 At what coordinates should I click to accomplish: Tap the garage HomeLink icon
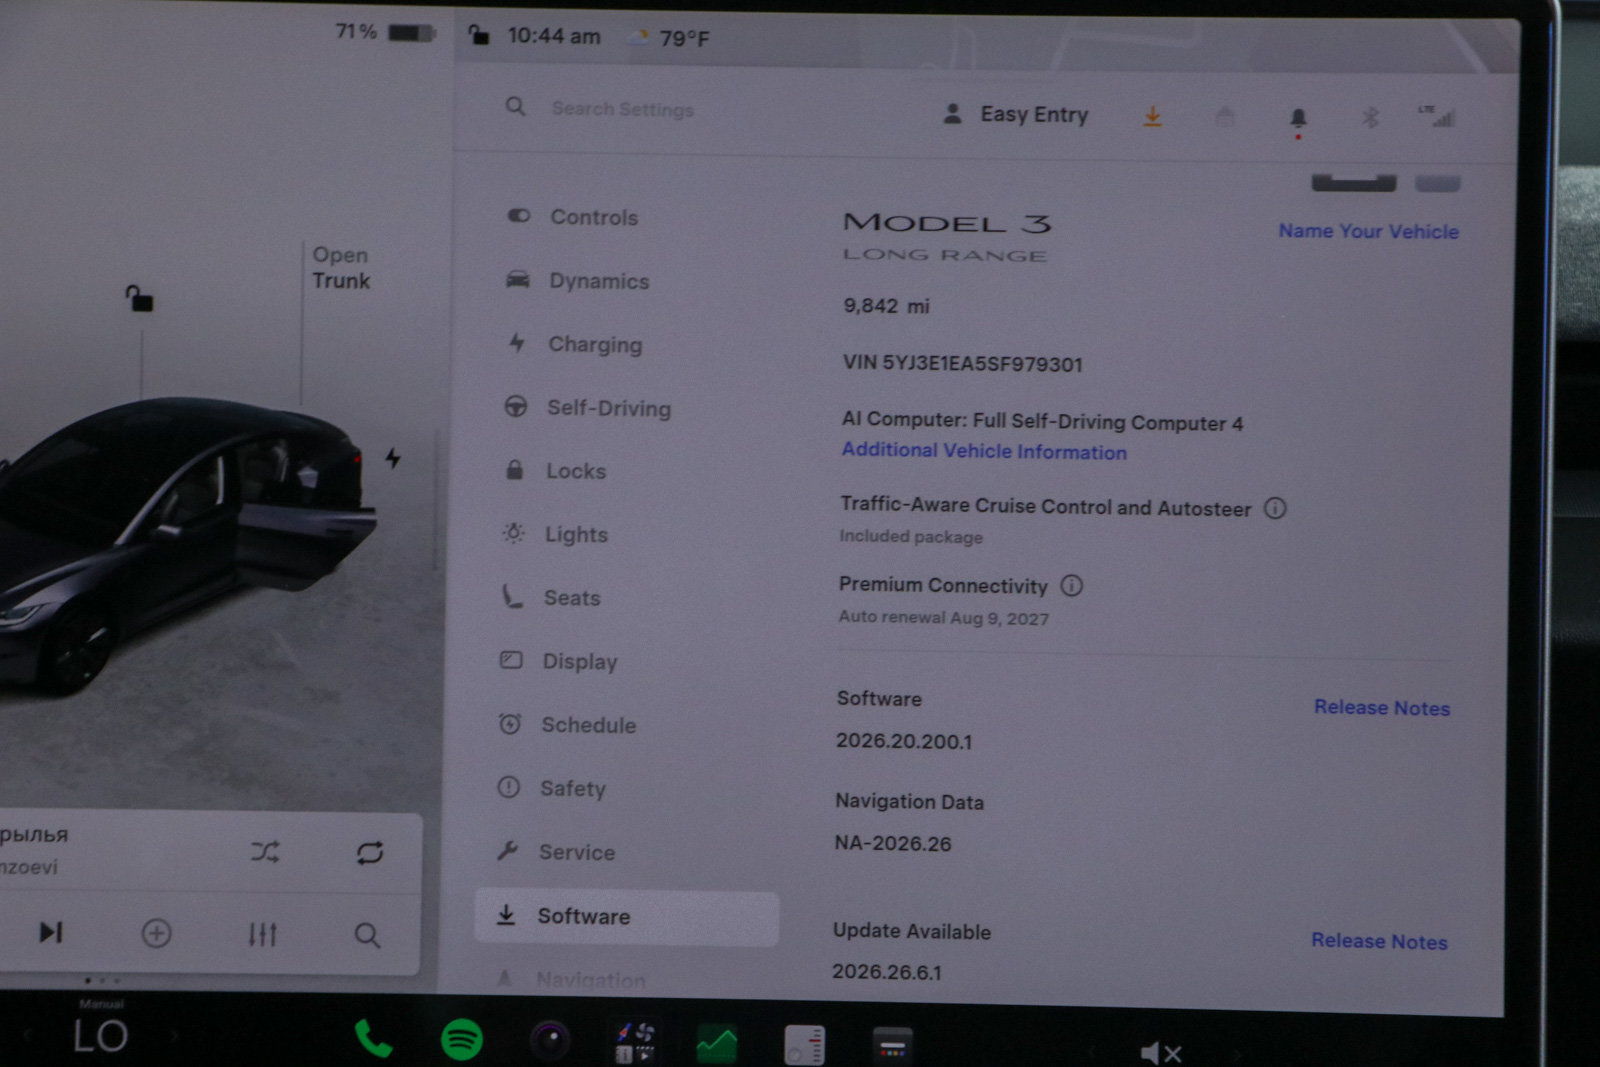point(1224,117)
